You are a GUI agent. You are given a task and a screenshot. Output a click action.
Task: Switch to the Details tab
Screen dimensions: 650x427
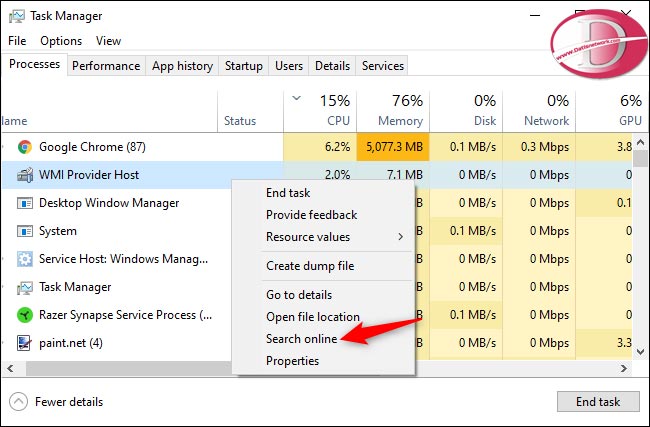pyautogui.click(x=332, y=66)
